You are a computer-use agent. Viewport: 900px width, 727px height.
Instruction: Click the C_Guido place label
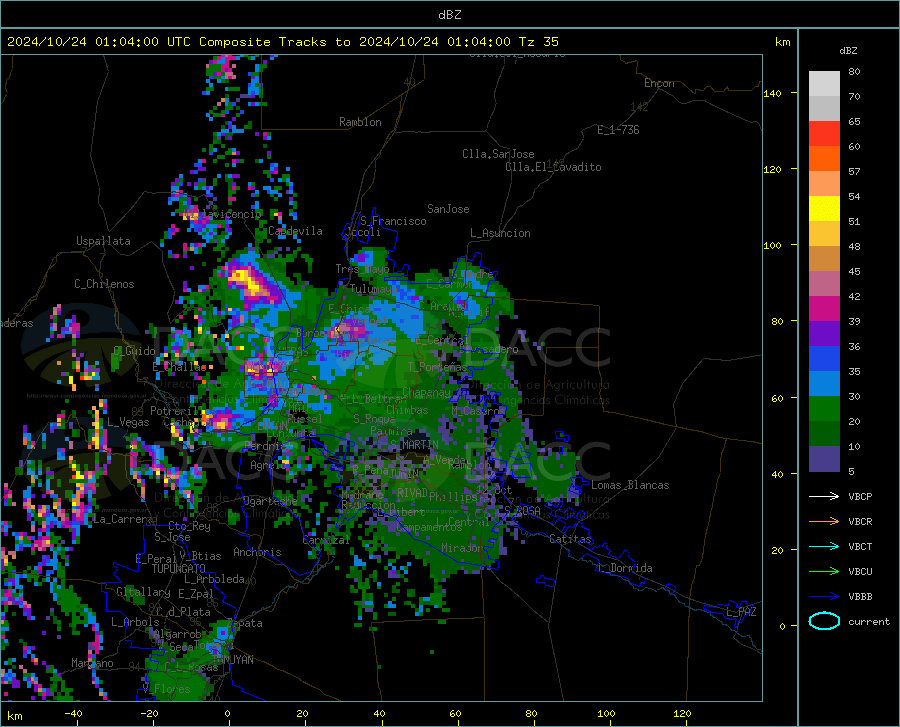[x=134, y=351]
